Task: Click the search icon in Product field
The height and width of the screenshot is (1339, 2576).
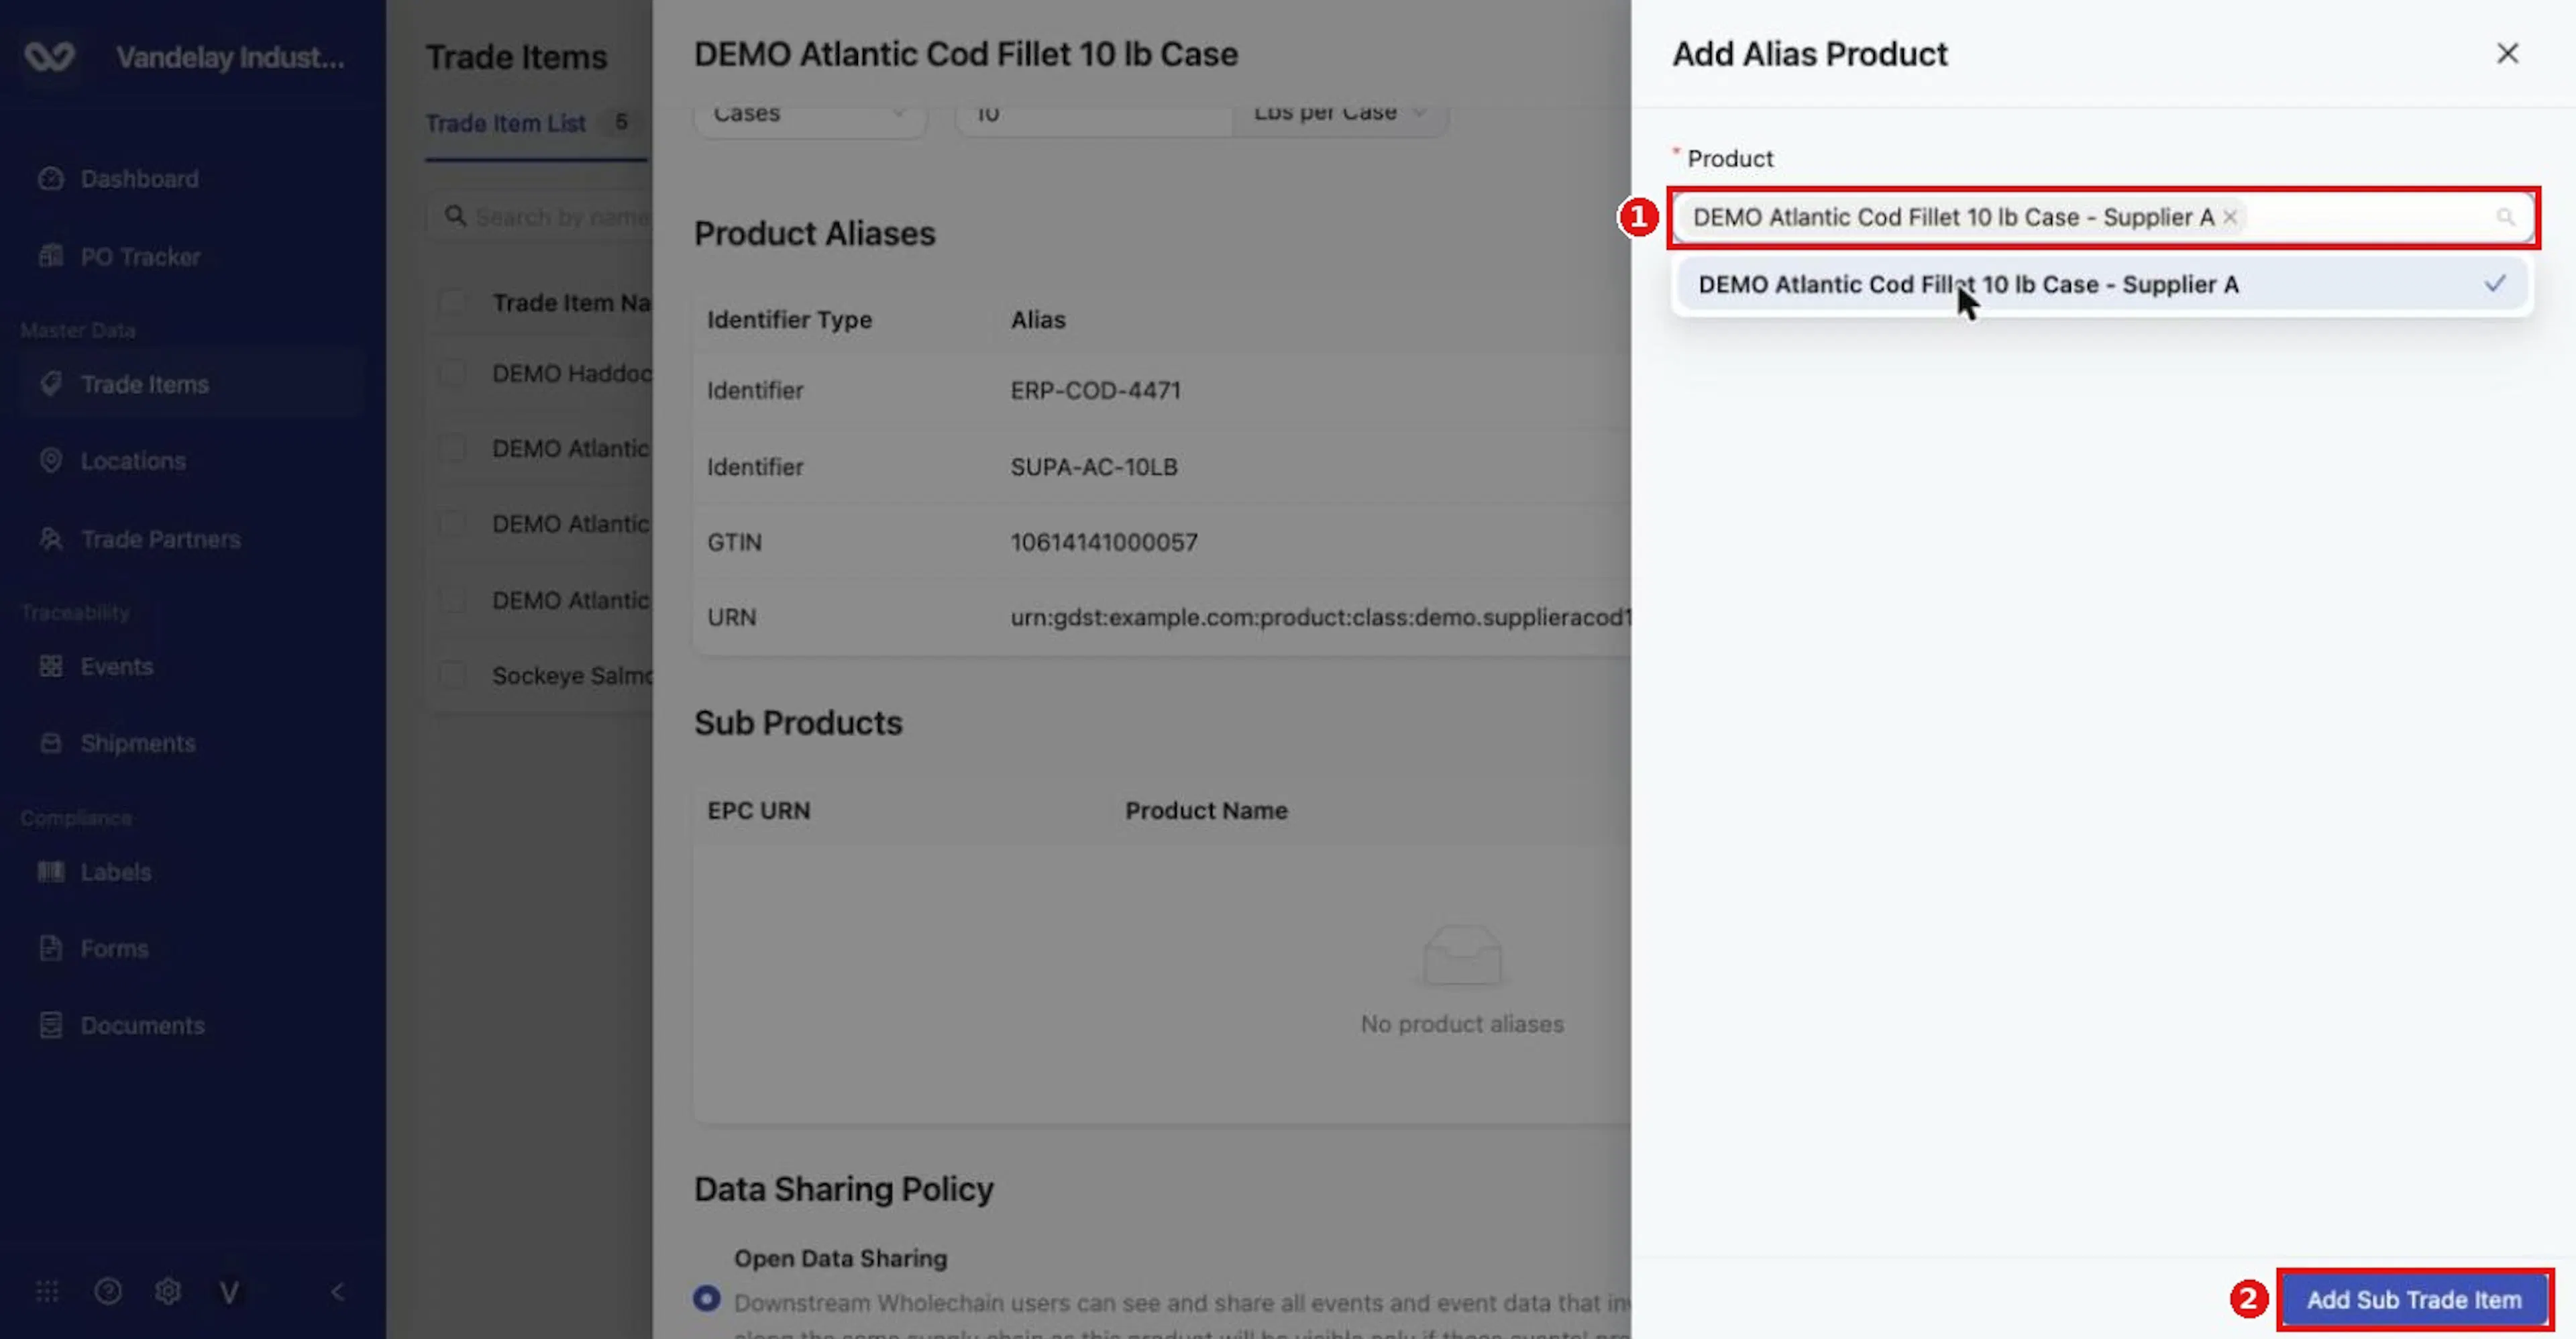Action: (x=2504, y=217)
